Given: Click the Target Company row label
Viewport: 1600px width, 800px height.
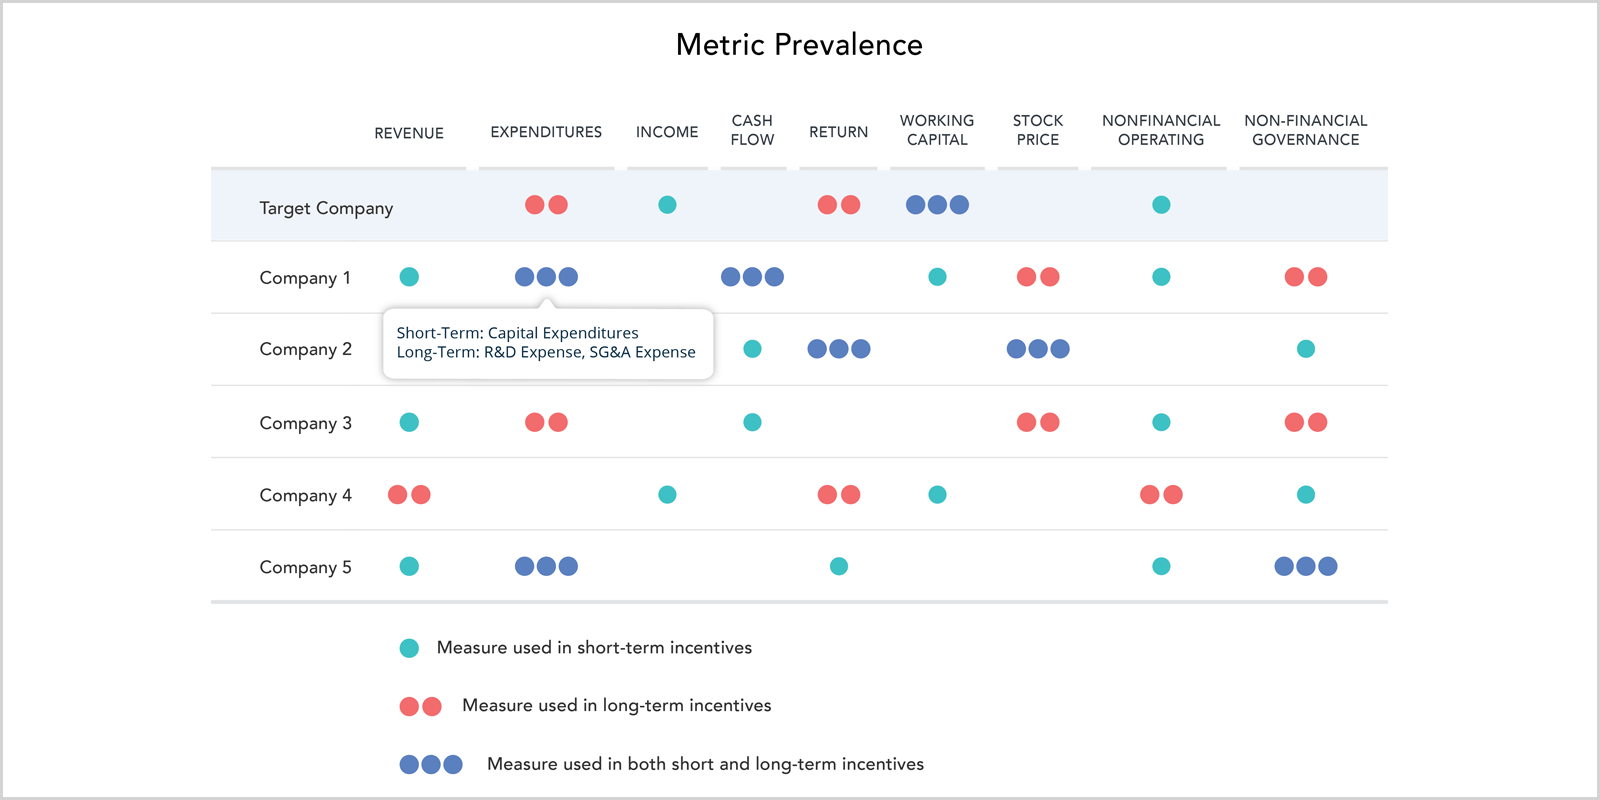Looking at the screenshot, I should tap(326, 208).
